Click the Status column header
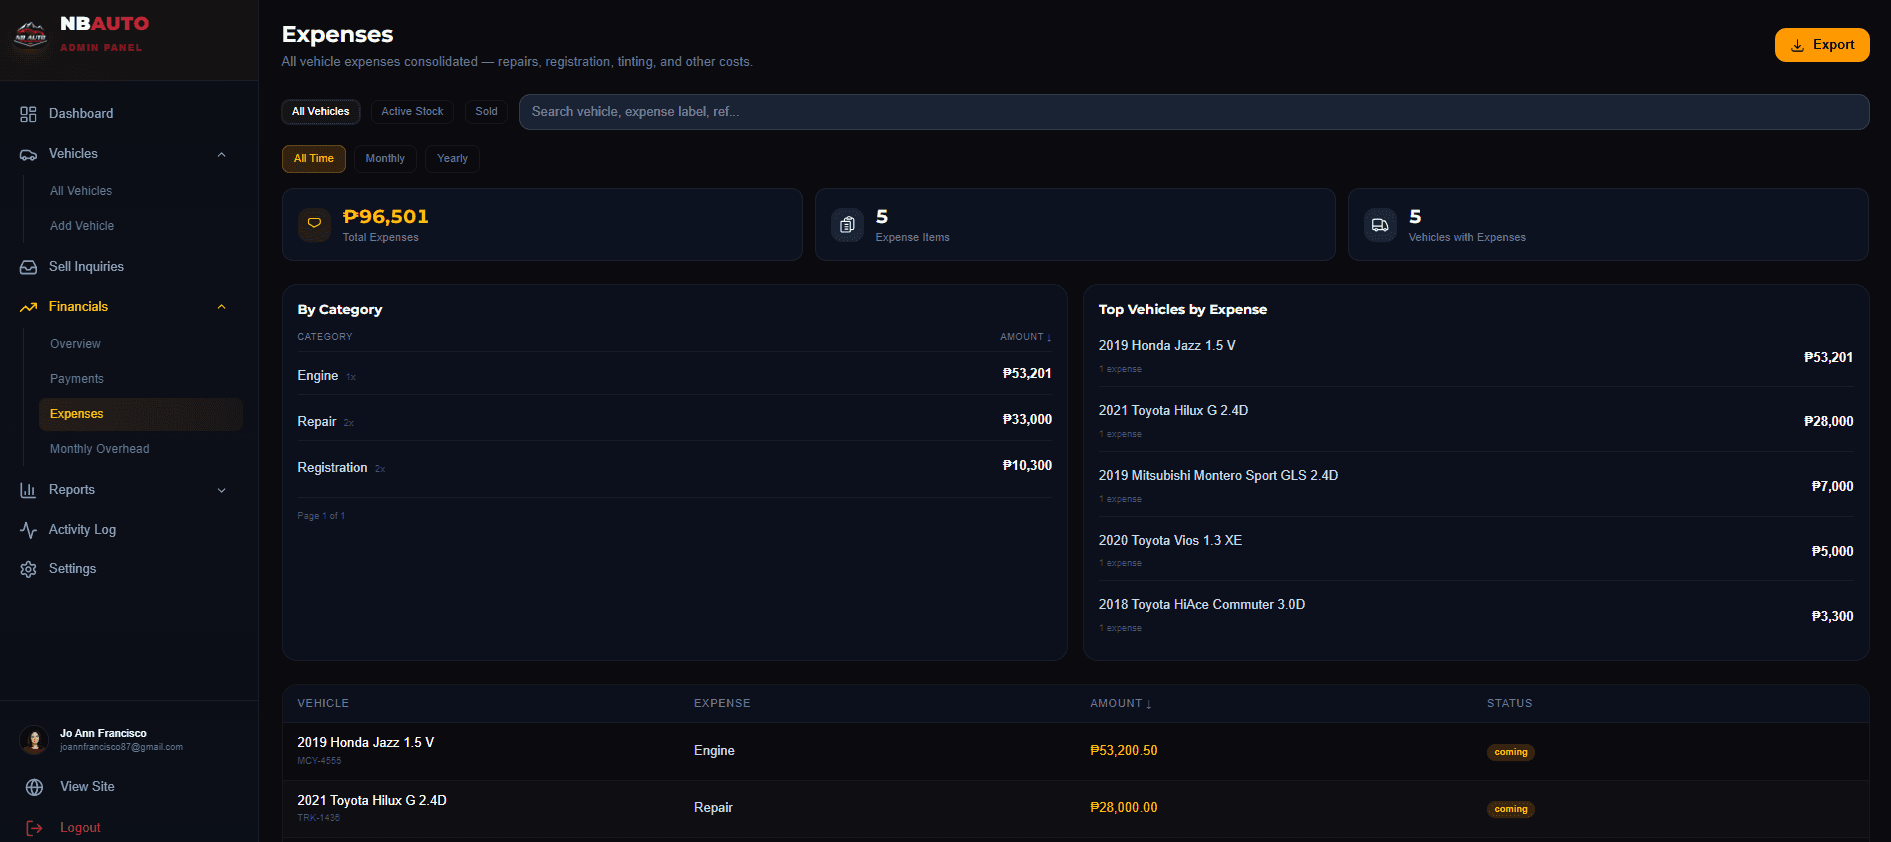1891x842 pixels. tap(1509, 704)
